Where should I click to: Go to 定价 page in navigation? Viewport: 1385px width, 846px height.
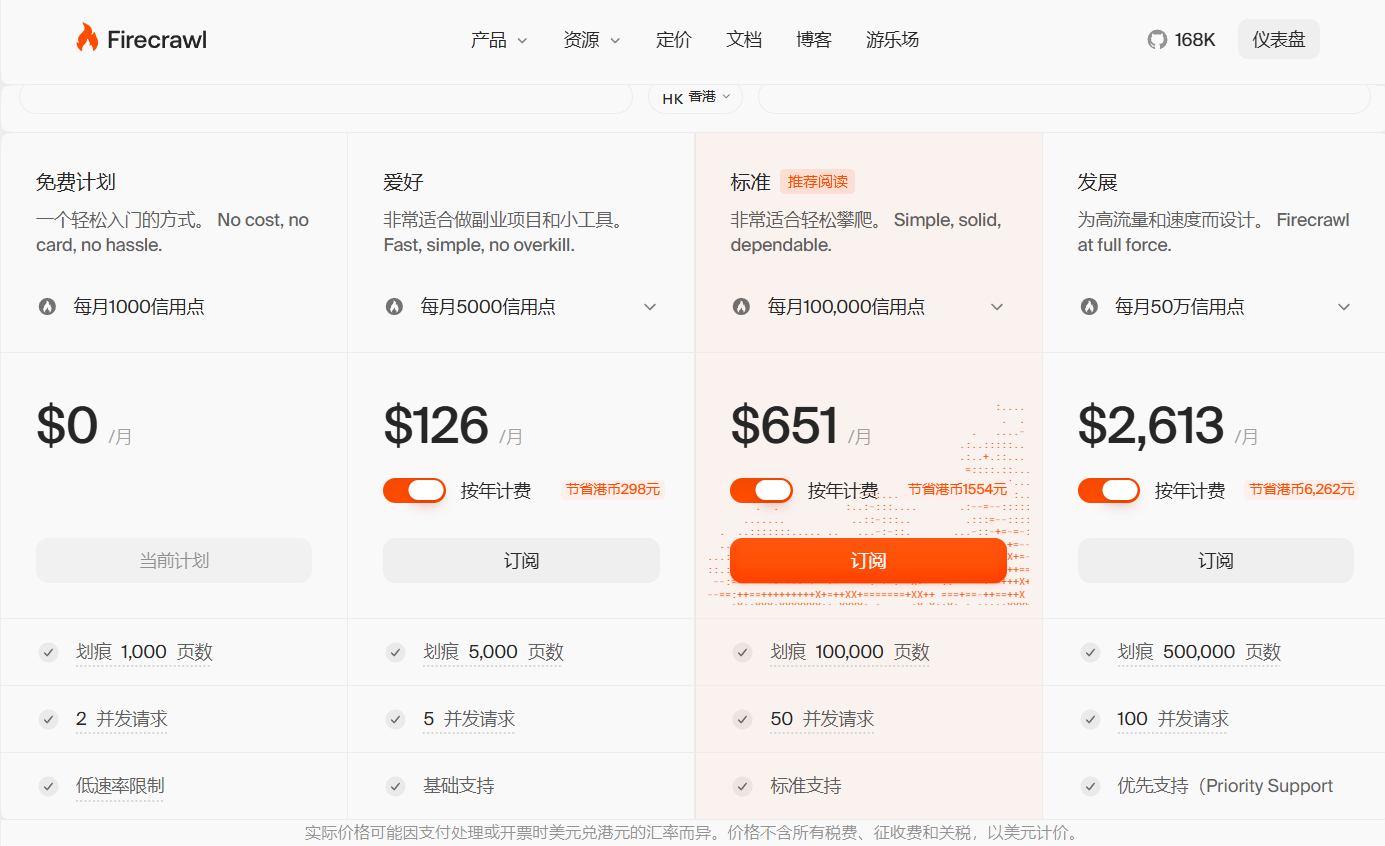(674, 40)
